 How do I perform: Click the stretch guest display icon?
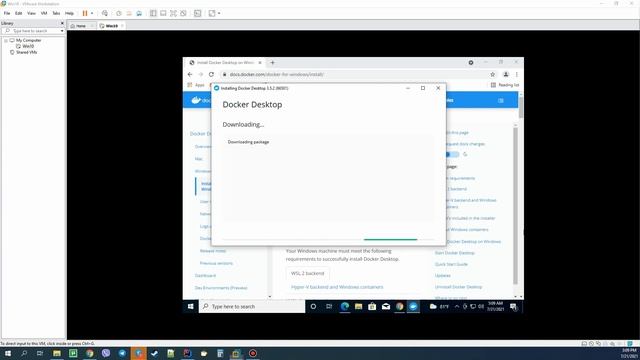click(x=212, y=13)
